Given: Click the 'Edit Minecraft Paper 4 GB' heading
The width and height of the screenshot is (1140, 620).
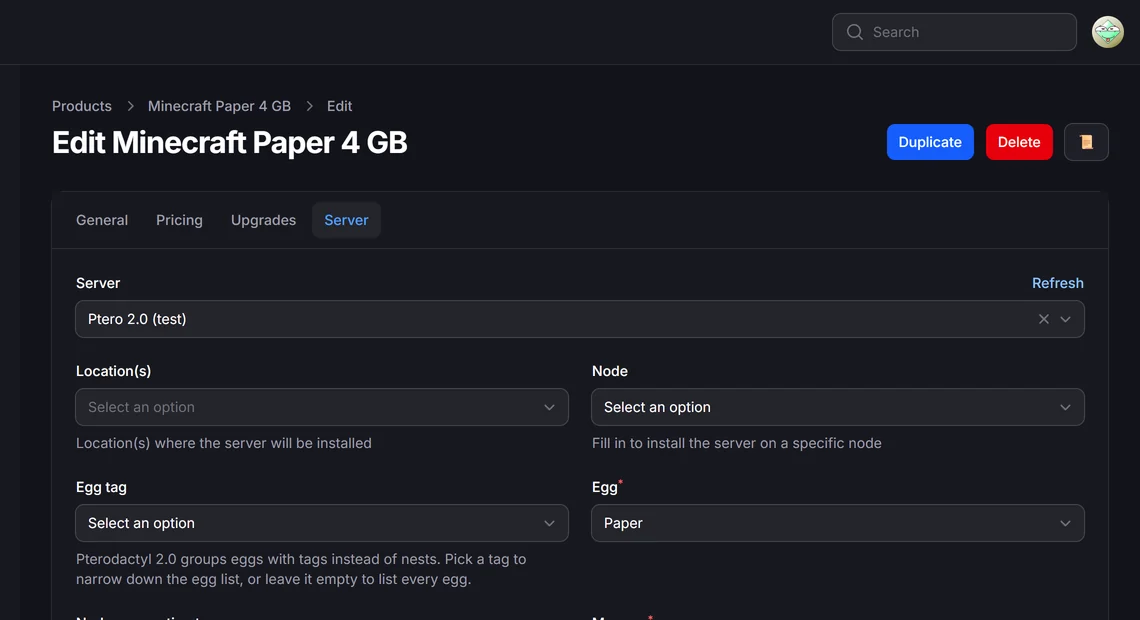Looking at the screenshot, I should 229,142.
